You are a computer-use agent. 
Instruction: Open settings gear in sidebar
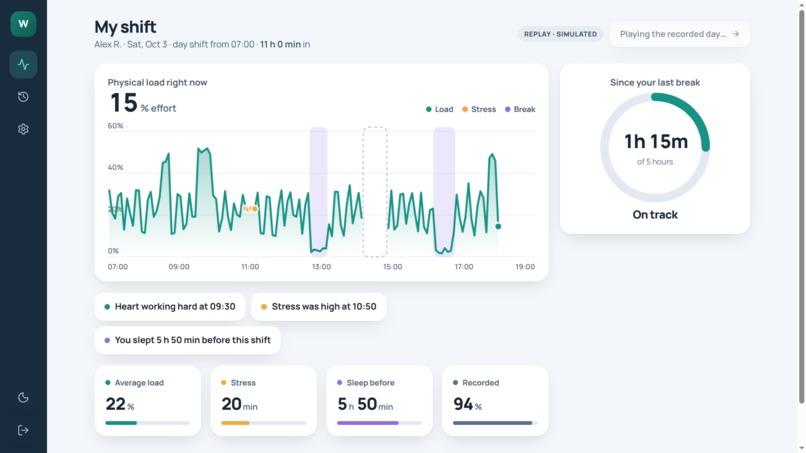(23, 129)
